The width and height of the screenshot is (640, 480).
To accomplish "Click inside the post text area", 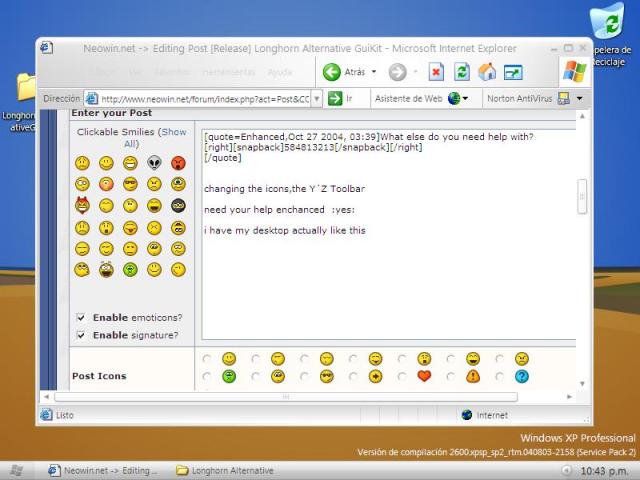I will coord(389,234).
